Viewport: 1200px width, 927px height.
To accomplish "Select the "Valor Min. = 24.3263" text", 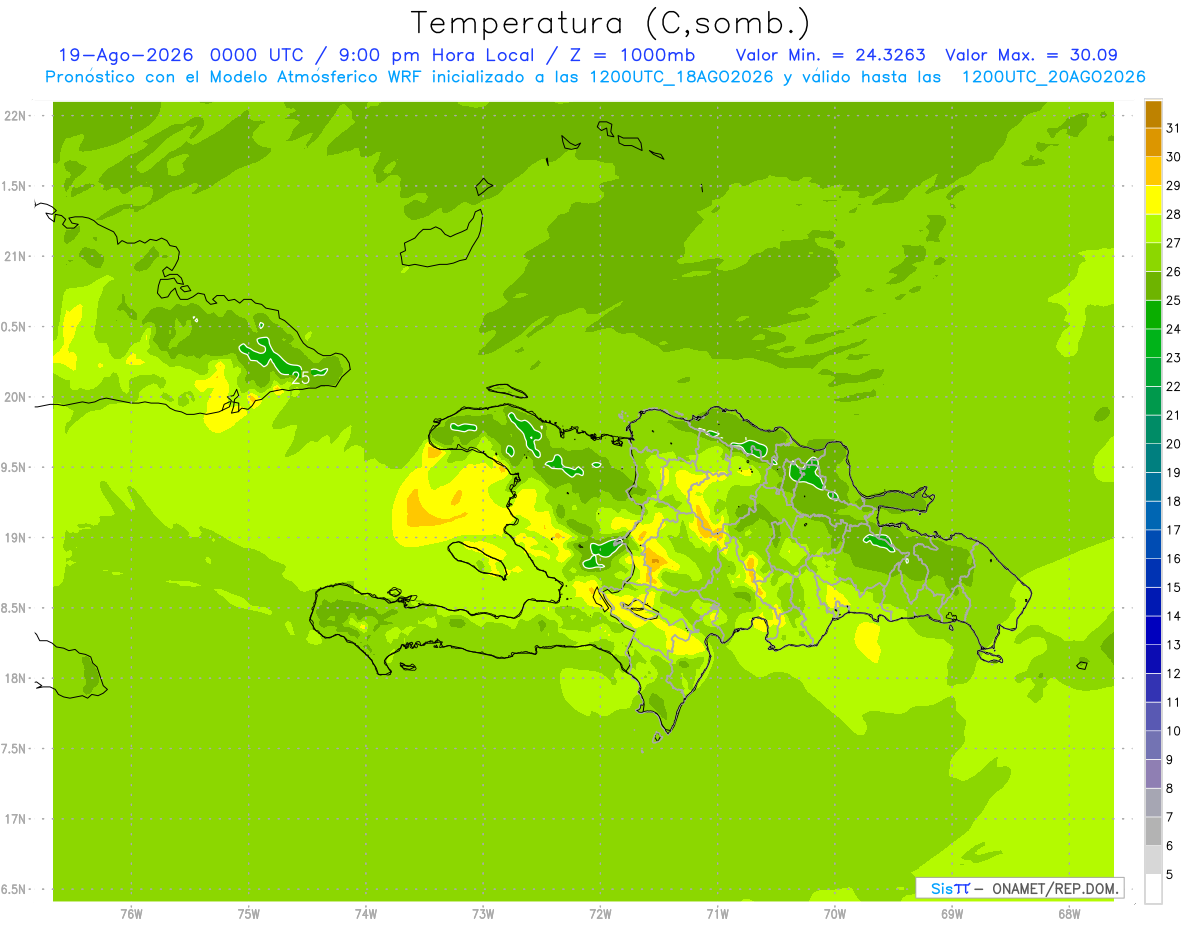I will (x=831, y=55).
